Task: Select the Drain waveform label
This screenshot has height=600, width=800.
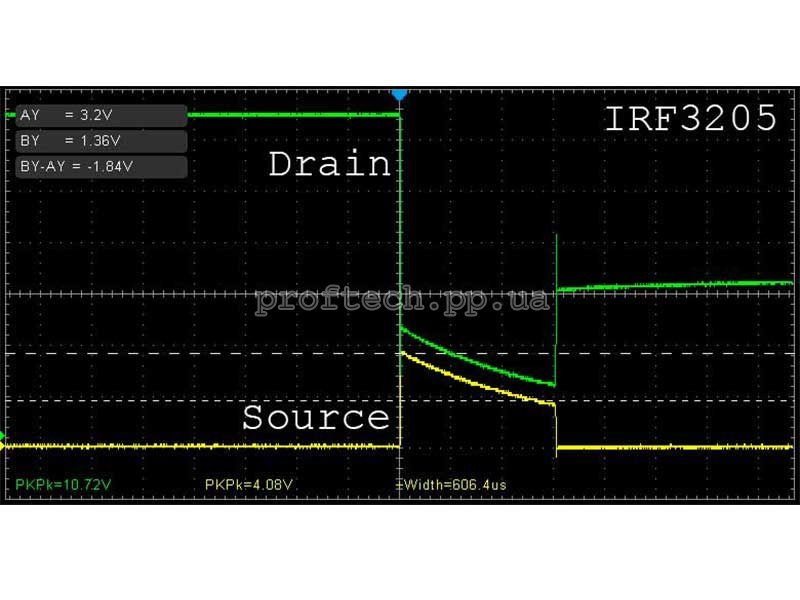Action: coord(329,164)
